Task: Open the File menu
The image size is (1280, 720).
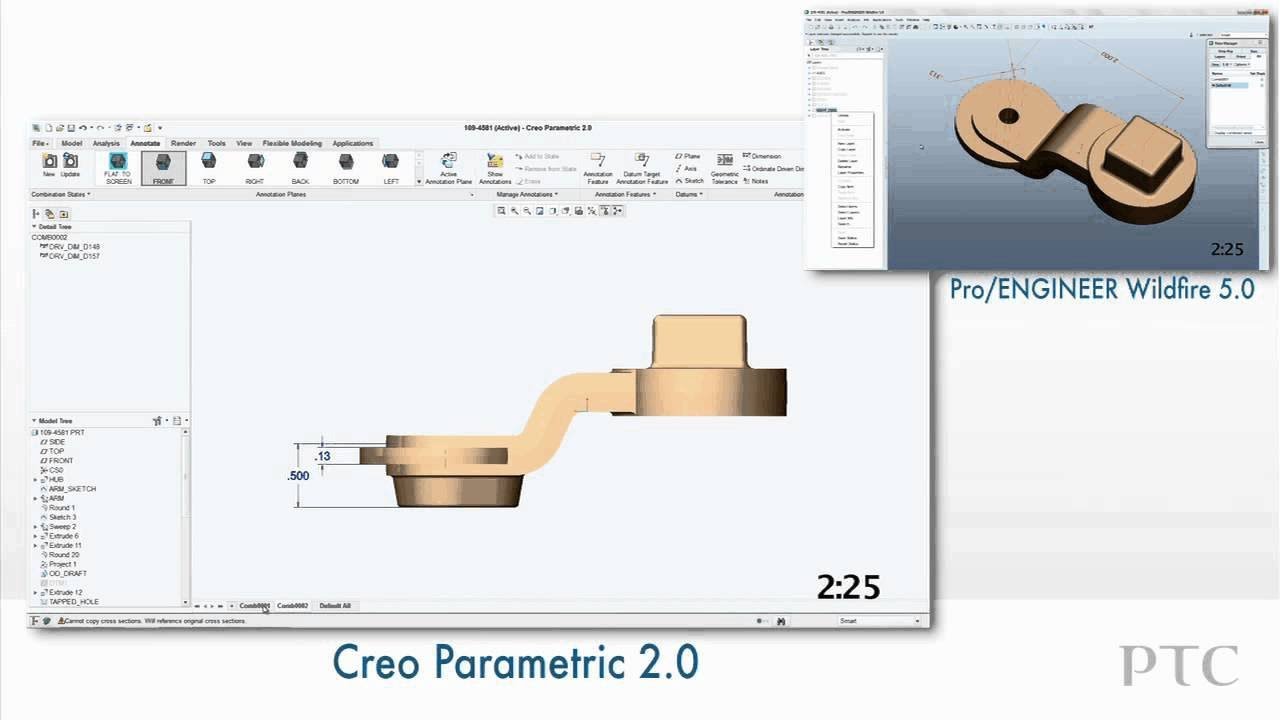Action: point(40,143)
